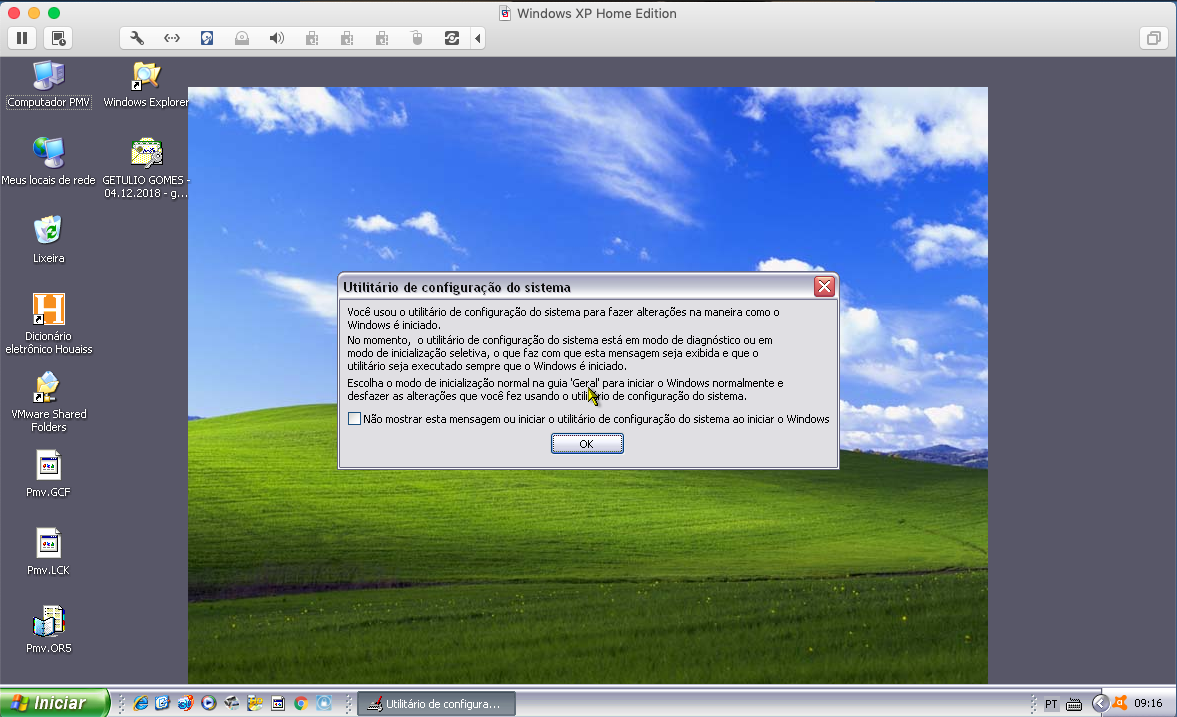The width and height of the screenshot is (1177, 717).
Task: Collapse the VMware device toolbar arrow
Action: [477, 38]
